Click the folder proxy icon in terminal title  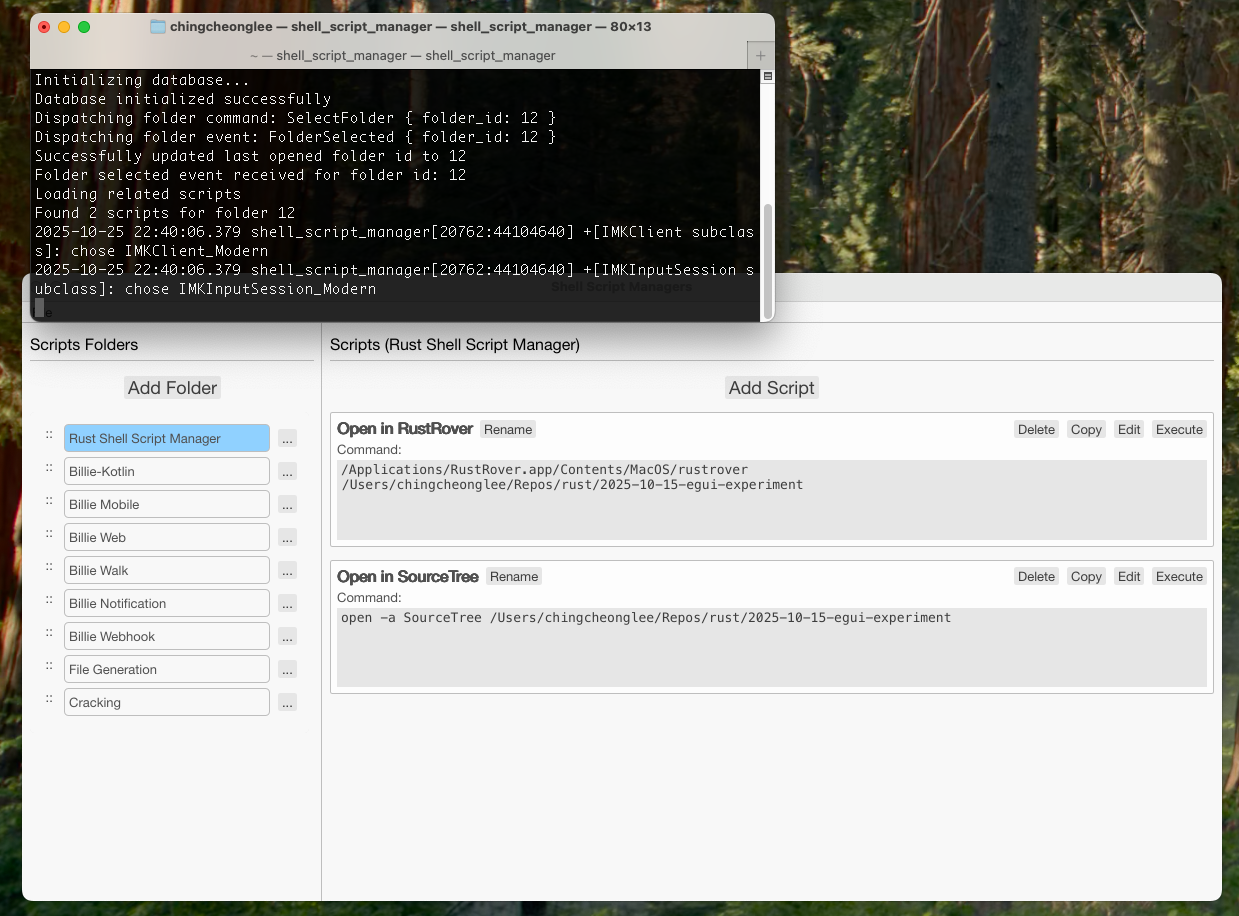pos(158,27)
